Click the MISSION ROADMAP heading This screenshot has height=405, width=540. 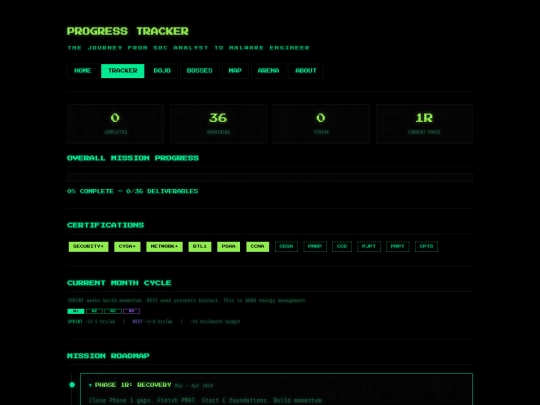point(108,356)
